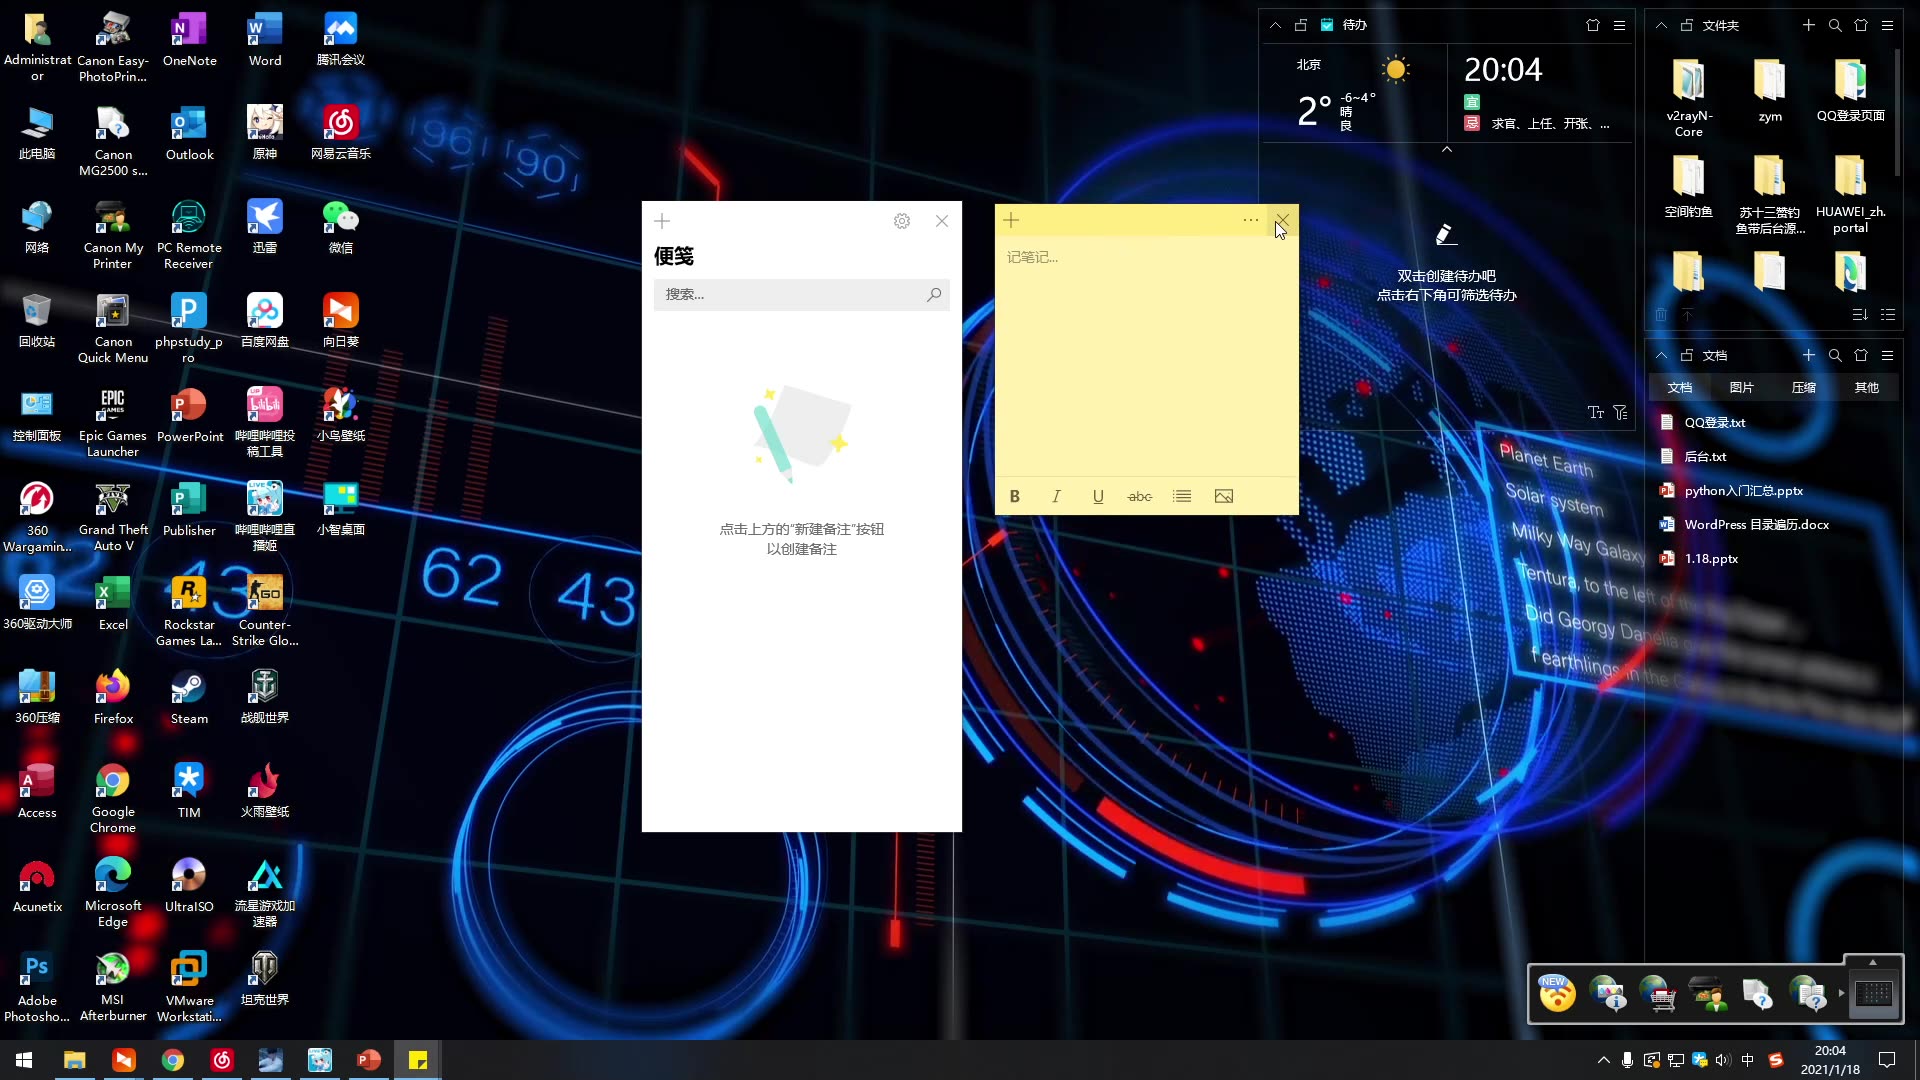Viewport: 1920px width, 1080px height.
Task: Click the Underline formatting icon
Action: (x=1098, y=497)
